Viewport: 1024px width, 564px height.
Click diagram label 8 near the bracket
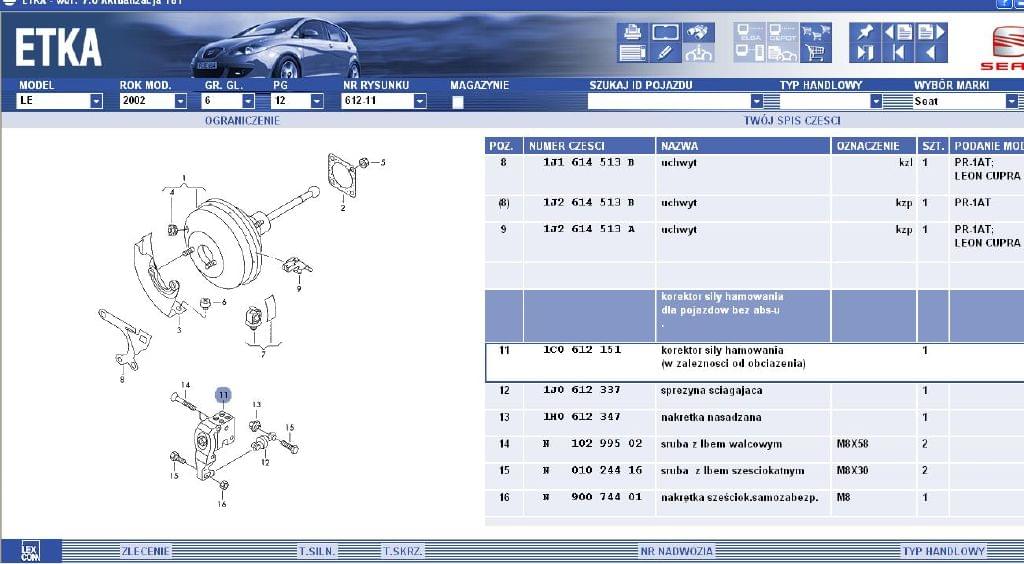coord(121,379)
